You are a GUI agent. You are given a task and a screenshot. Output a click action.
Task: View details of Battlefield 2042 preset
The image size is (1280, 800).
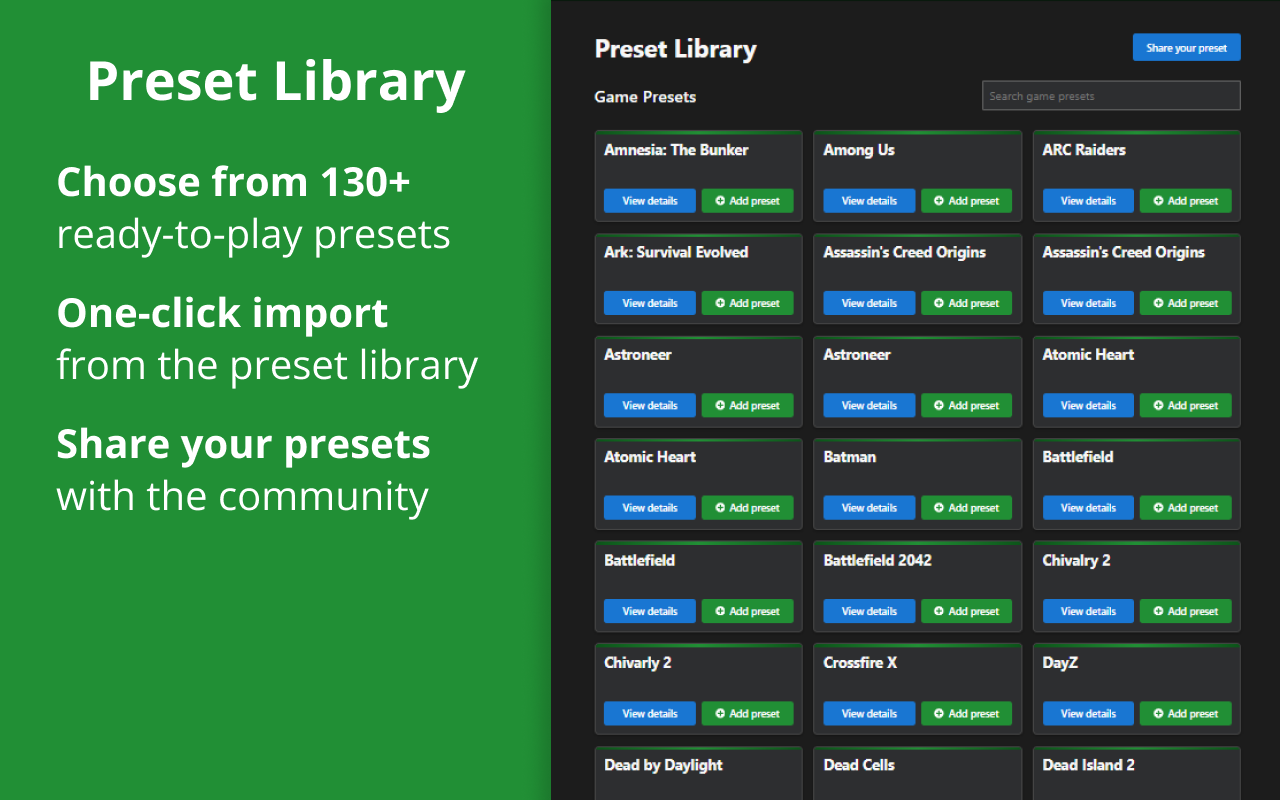click(x=869, y=611)
